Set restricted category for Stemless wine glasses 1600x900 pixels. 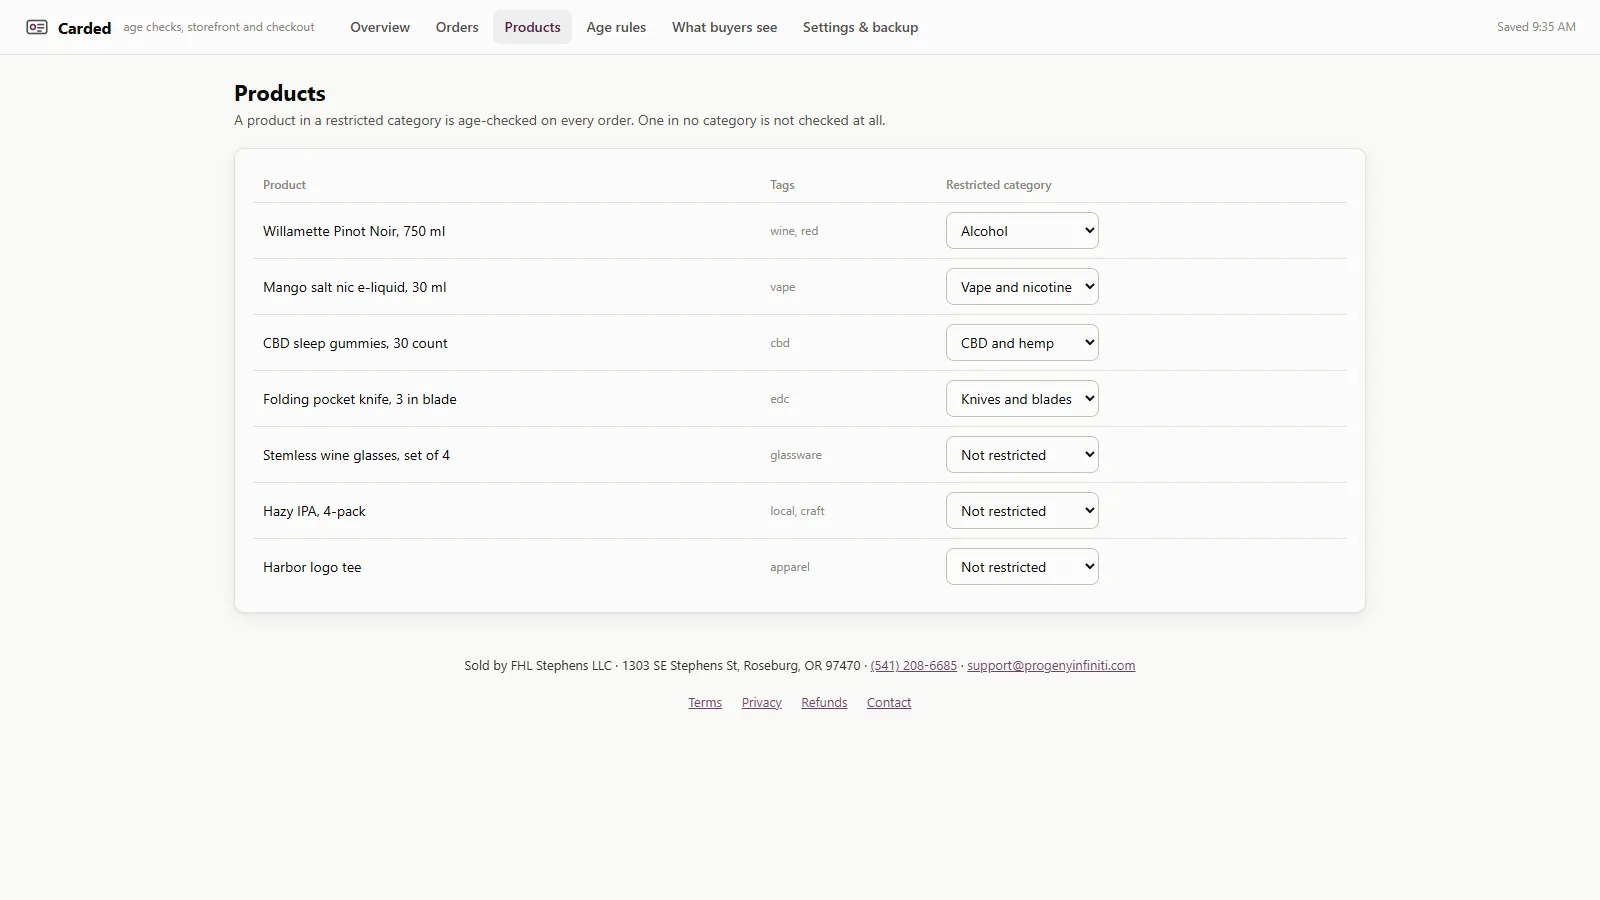pyautogui.click(x=1022, y=455)
